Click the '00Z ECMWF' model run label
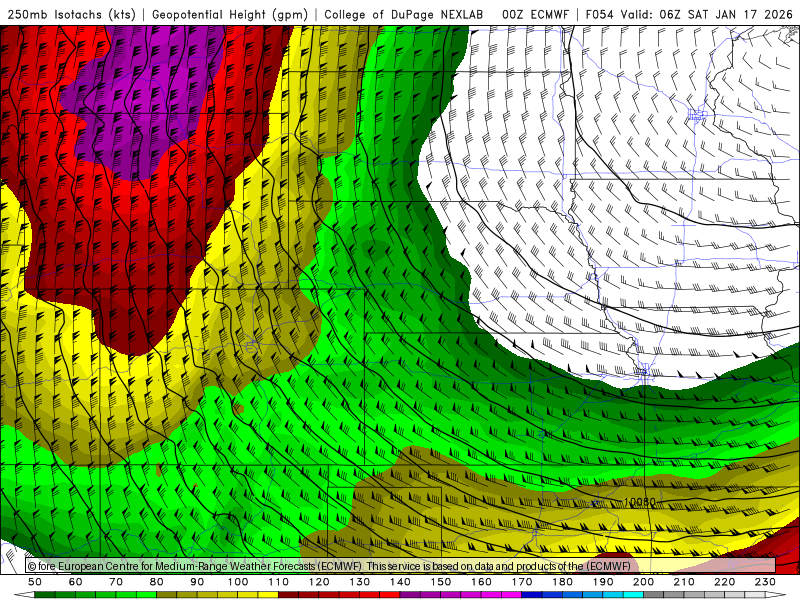This screenshot has height=600, width=800. 535,15
